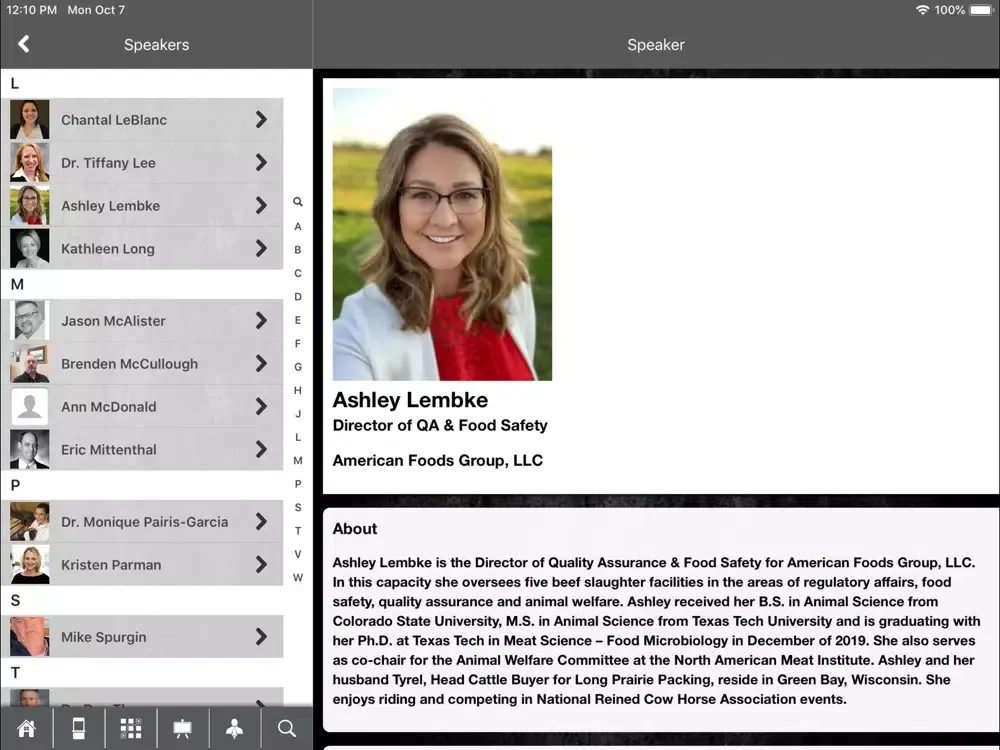Tap the large Ashley Lembke profile photo
This screenshot has width=1000, height=750.
[442, 234]
